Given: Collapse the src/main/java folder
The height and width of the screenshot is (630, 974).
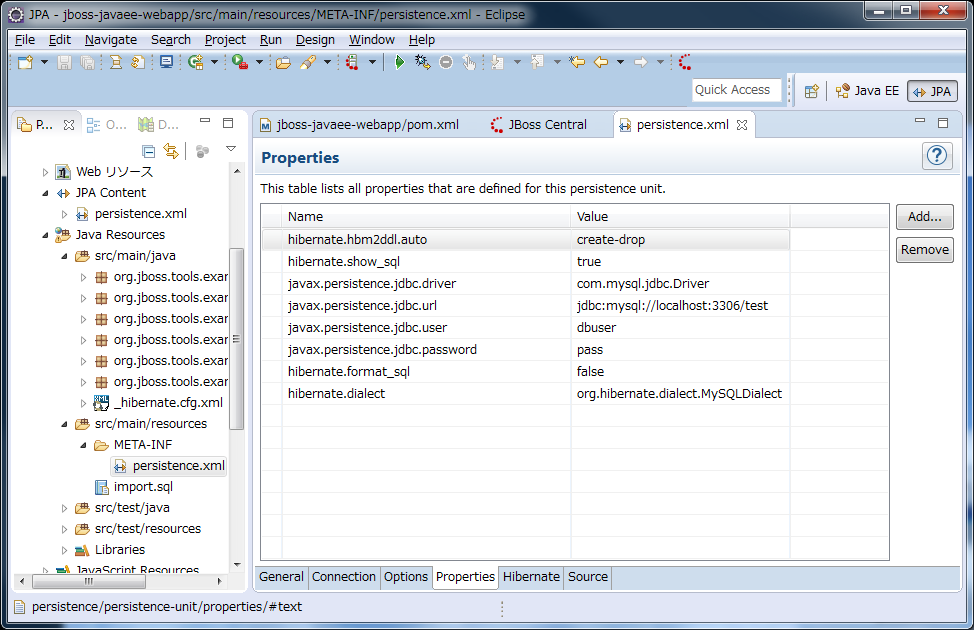Looking at the screenshot, I should tap(64, 256).
